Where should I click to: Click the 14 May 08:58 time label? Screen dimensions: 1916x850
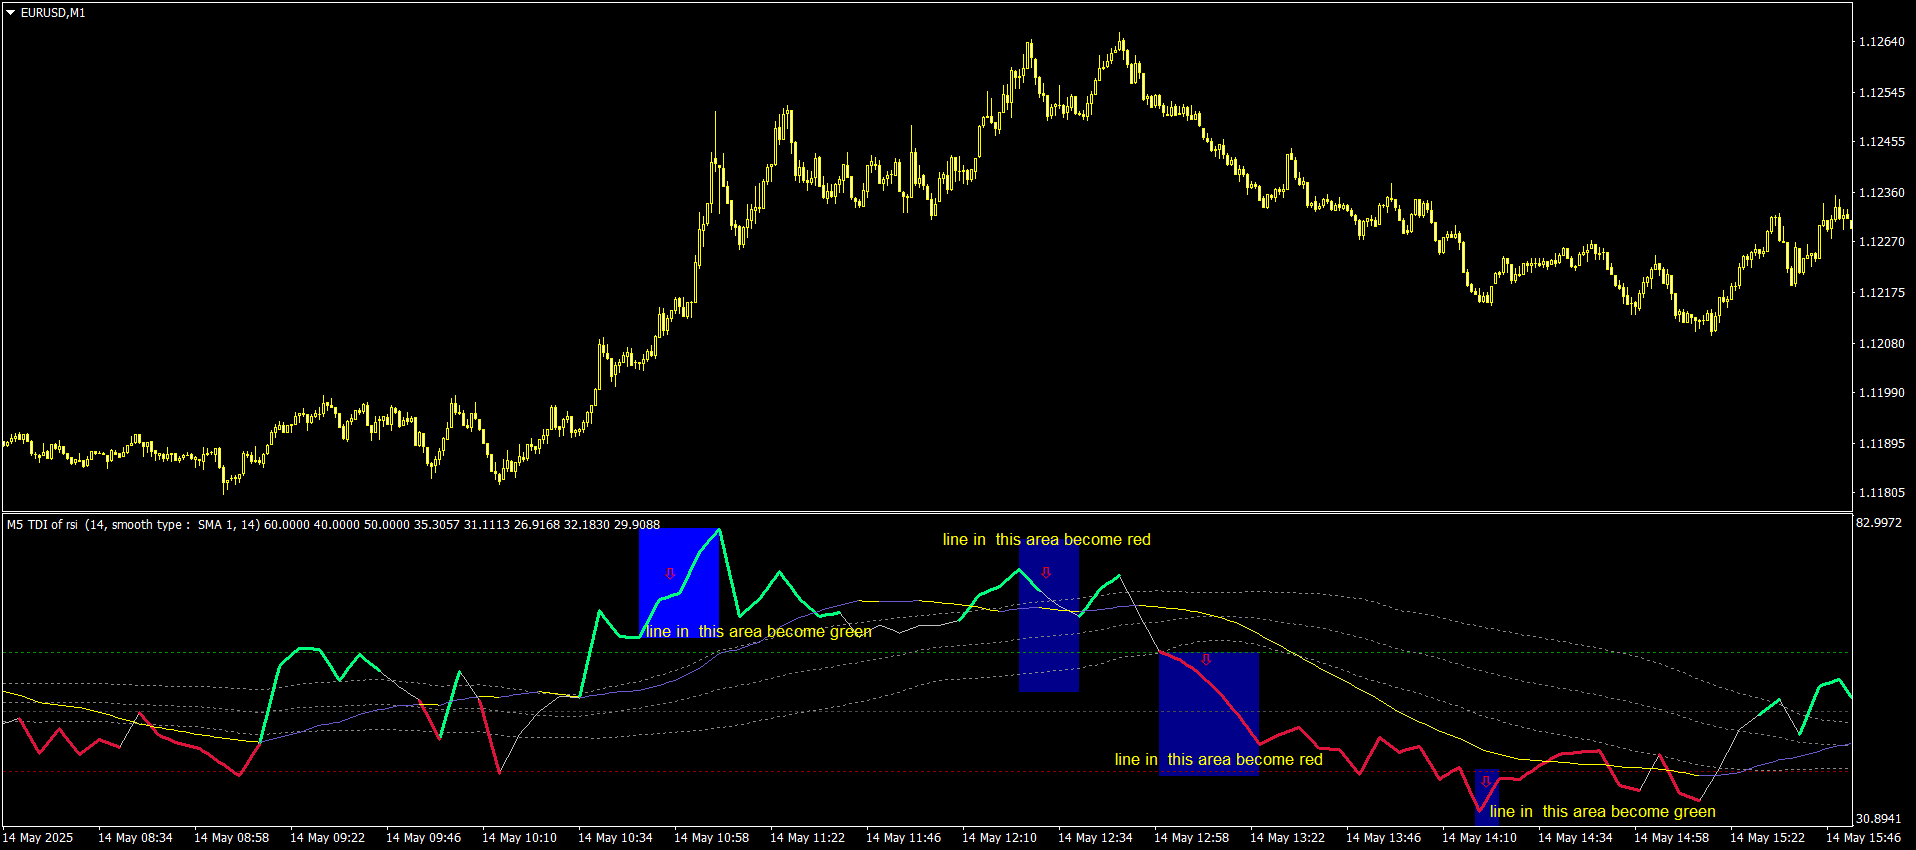(x=231, y=838)
